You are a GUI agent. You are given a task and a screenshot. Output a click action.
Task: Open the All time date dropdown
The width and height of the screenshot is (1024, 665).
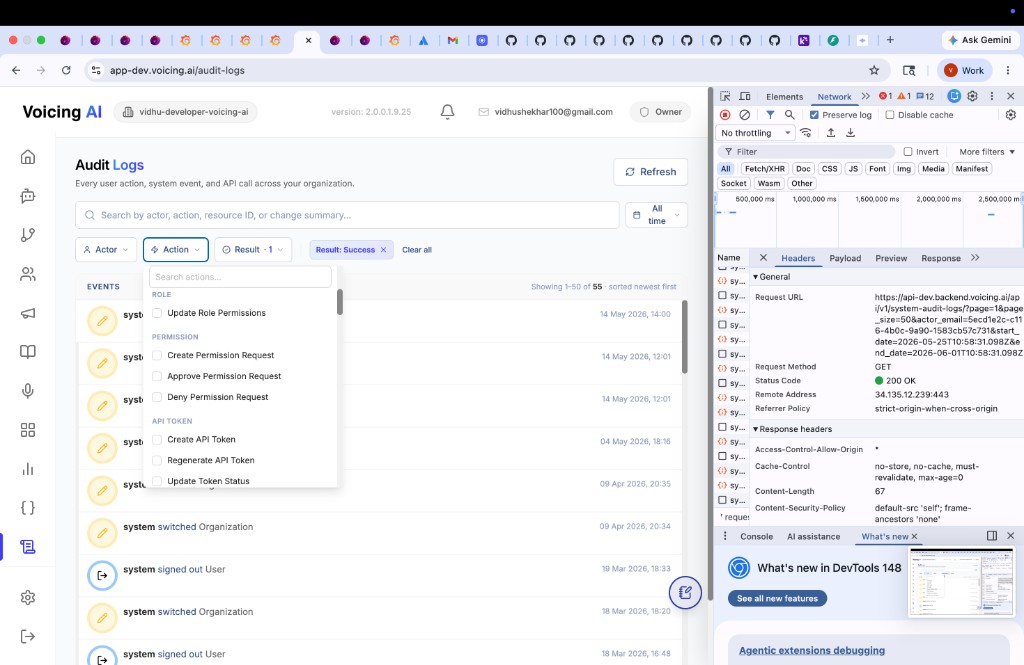point(656,215)
